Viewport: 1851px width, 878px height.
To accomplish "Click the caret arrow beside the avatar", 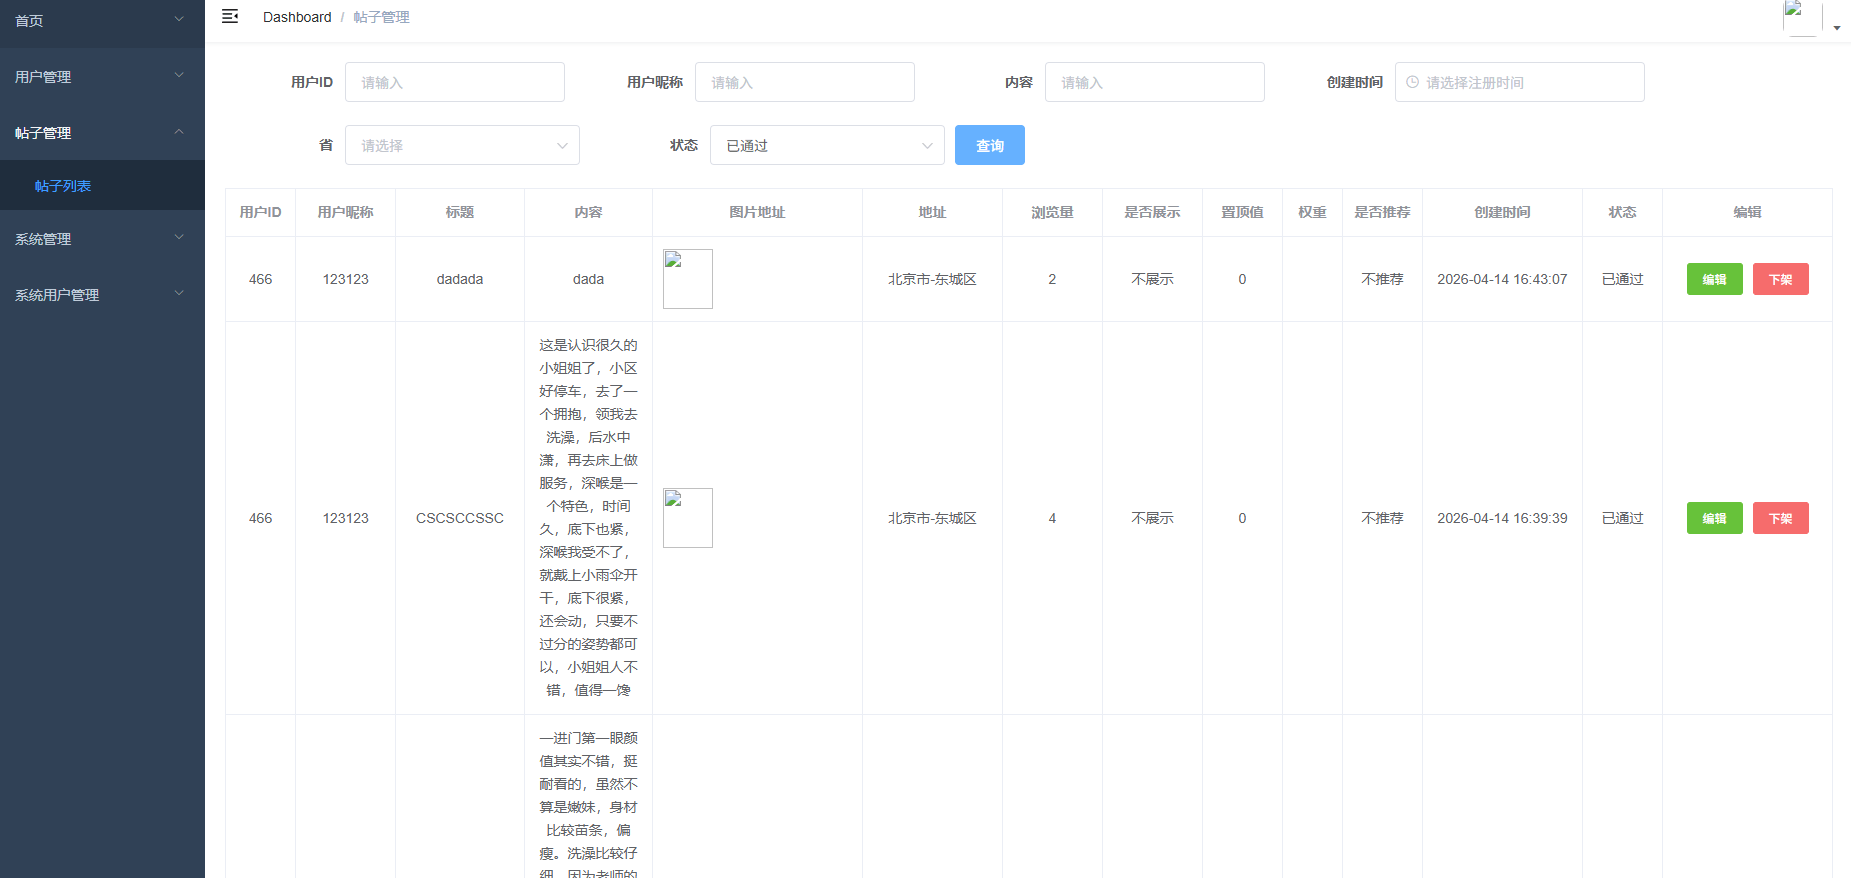I will [x=1837, y=28].
